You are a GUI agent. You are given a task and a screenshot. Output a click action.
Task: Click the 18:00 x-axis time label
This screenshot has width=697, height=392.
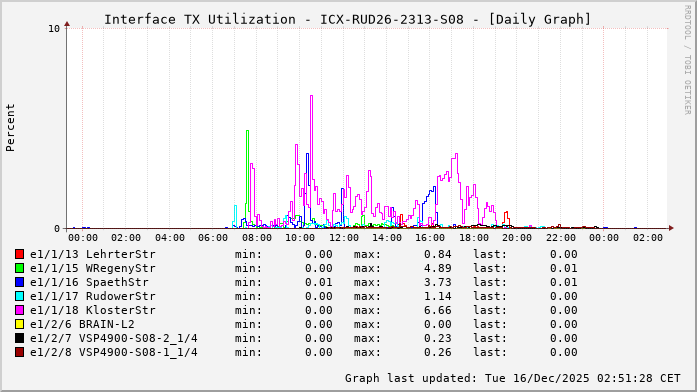474,238
